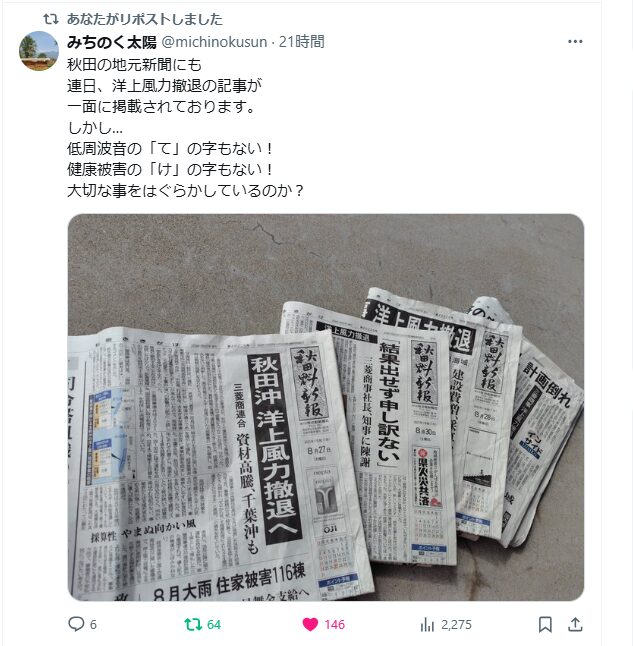Open the three-dot more options menu
633x646 pixels.
pos(575,41)
